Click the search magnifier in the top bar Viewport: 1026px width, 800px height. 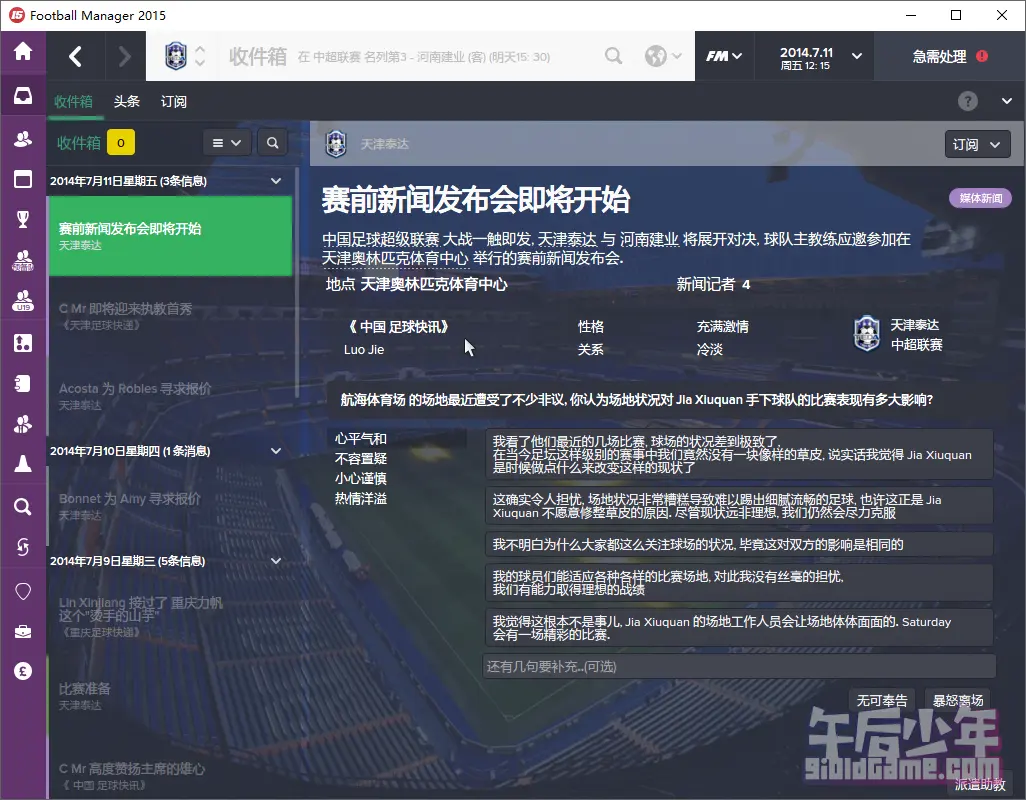(x=613, y=56)
